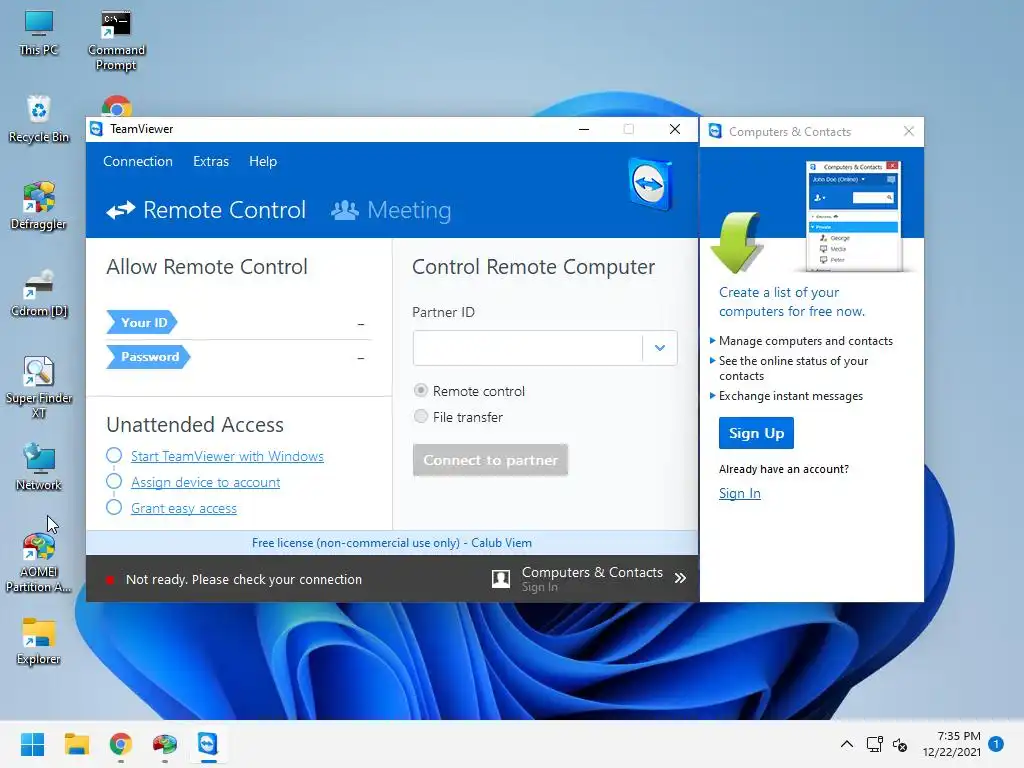Click Computers & Contacts Sign In footer text
This screenshot has width=1024, height=768.
(x=539, y=587)
